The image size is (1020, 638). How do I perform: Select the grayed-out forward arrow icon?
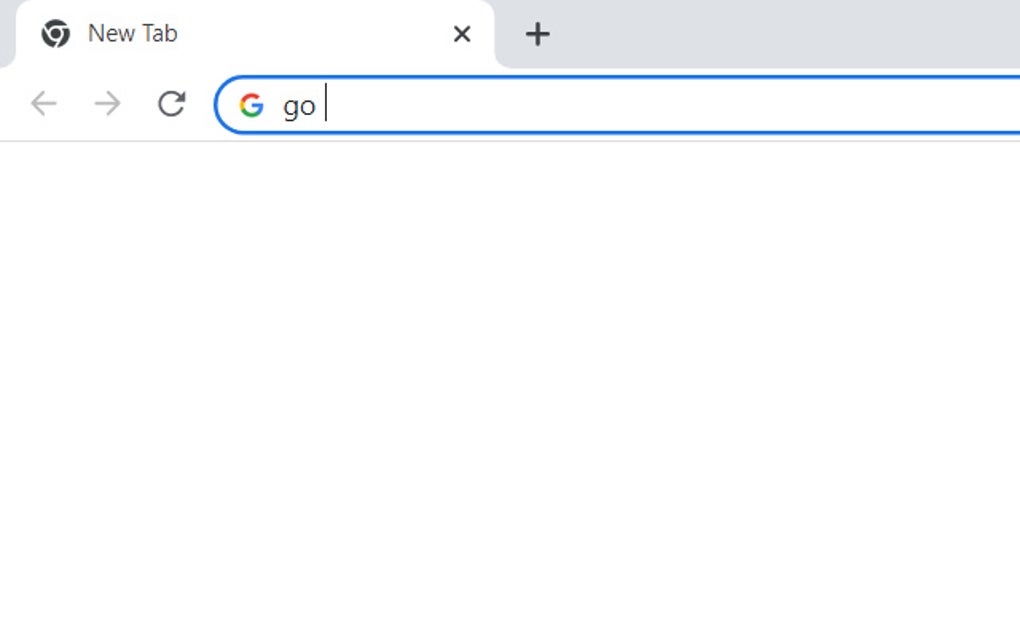(x=106, y=103)
